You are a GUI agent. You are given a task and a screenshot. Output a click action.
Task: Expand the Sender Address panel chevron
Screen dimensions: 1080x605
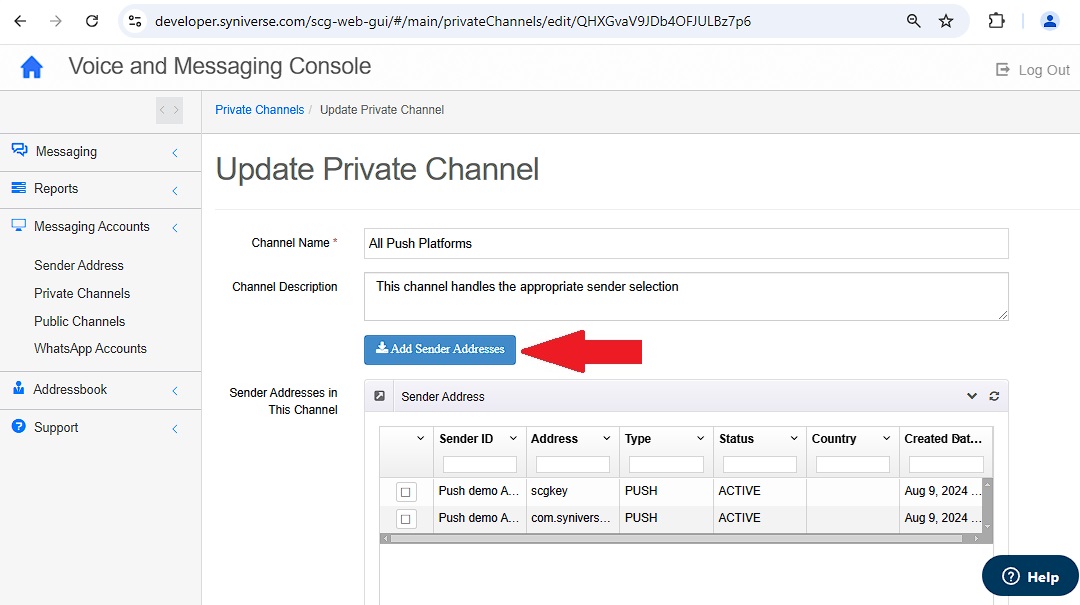[x=972, y=396]
